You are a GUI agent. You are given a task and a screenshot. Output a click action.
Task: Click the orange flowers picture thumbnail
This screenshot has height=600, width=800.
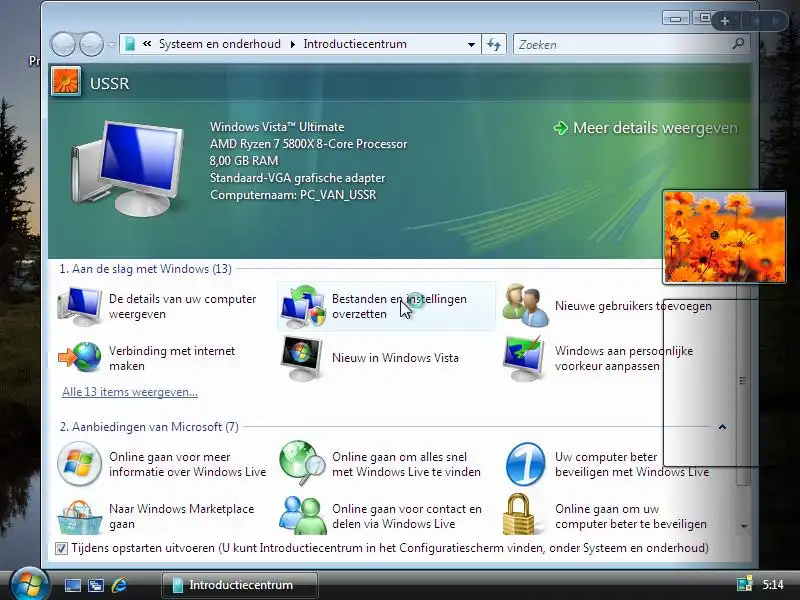pos(724,237)
